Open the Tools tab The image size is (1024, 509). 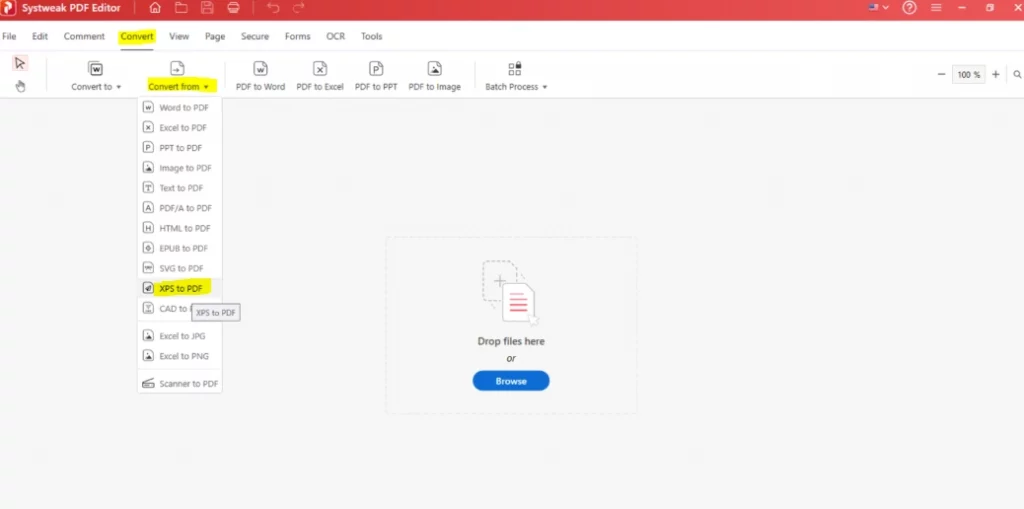372,37
